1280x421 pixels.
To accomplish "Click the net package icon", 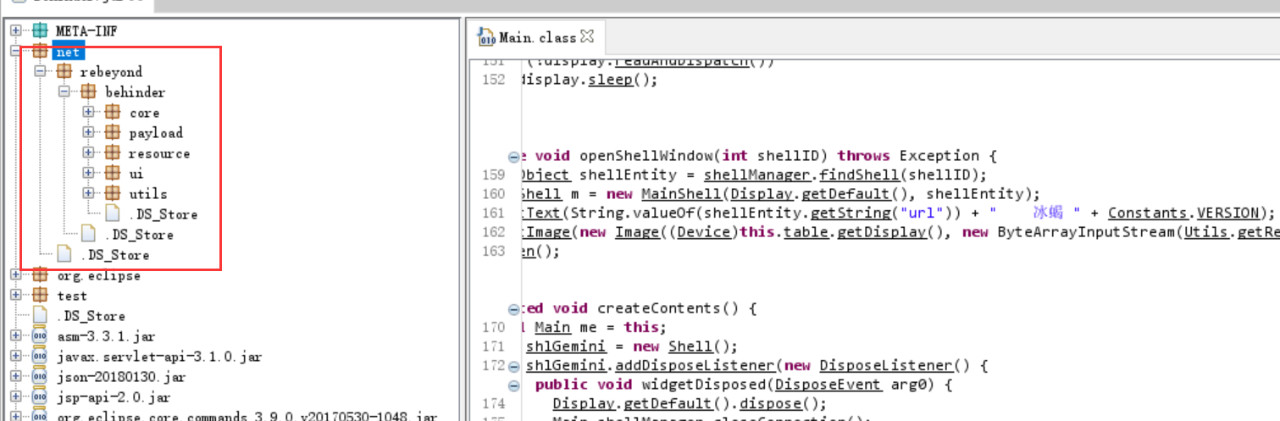I will click(39, 51).
